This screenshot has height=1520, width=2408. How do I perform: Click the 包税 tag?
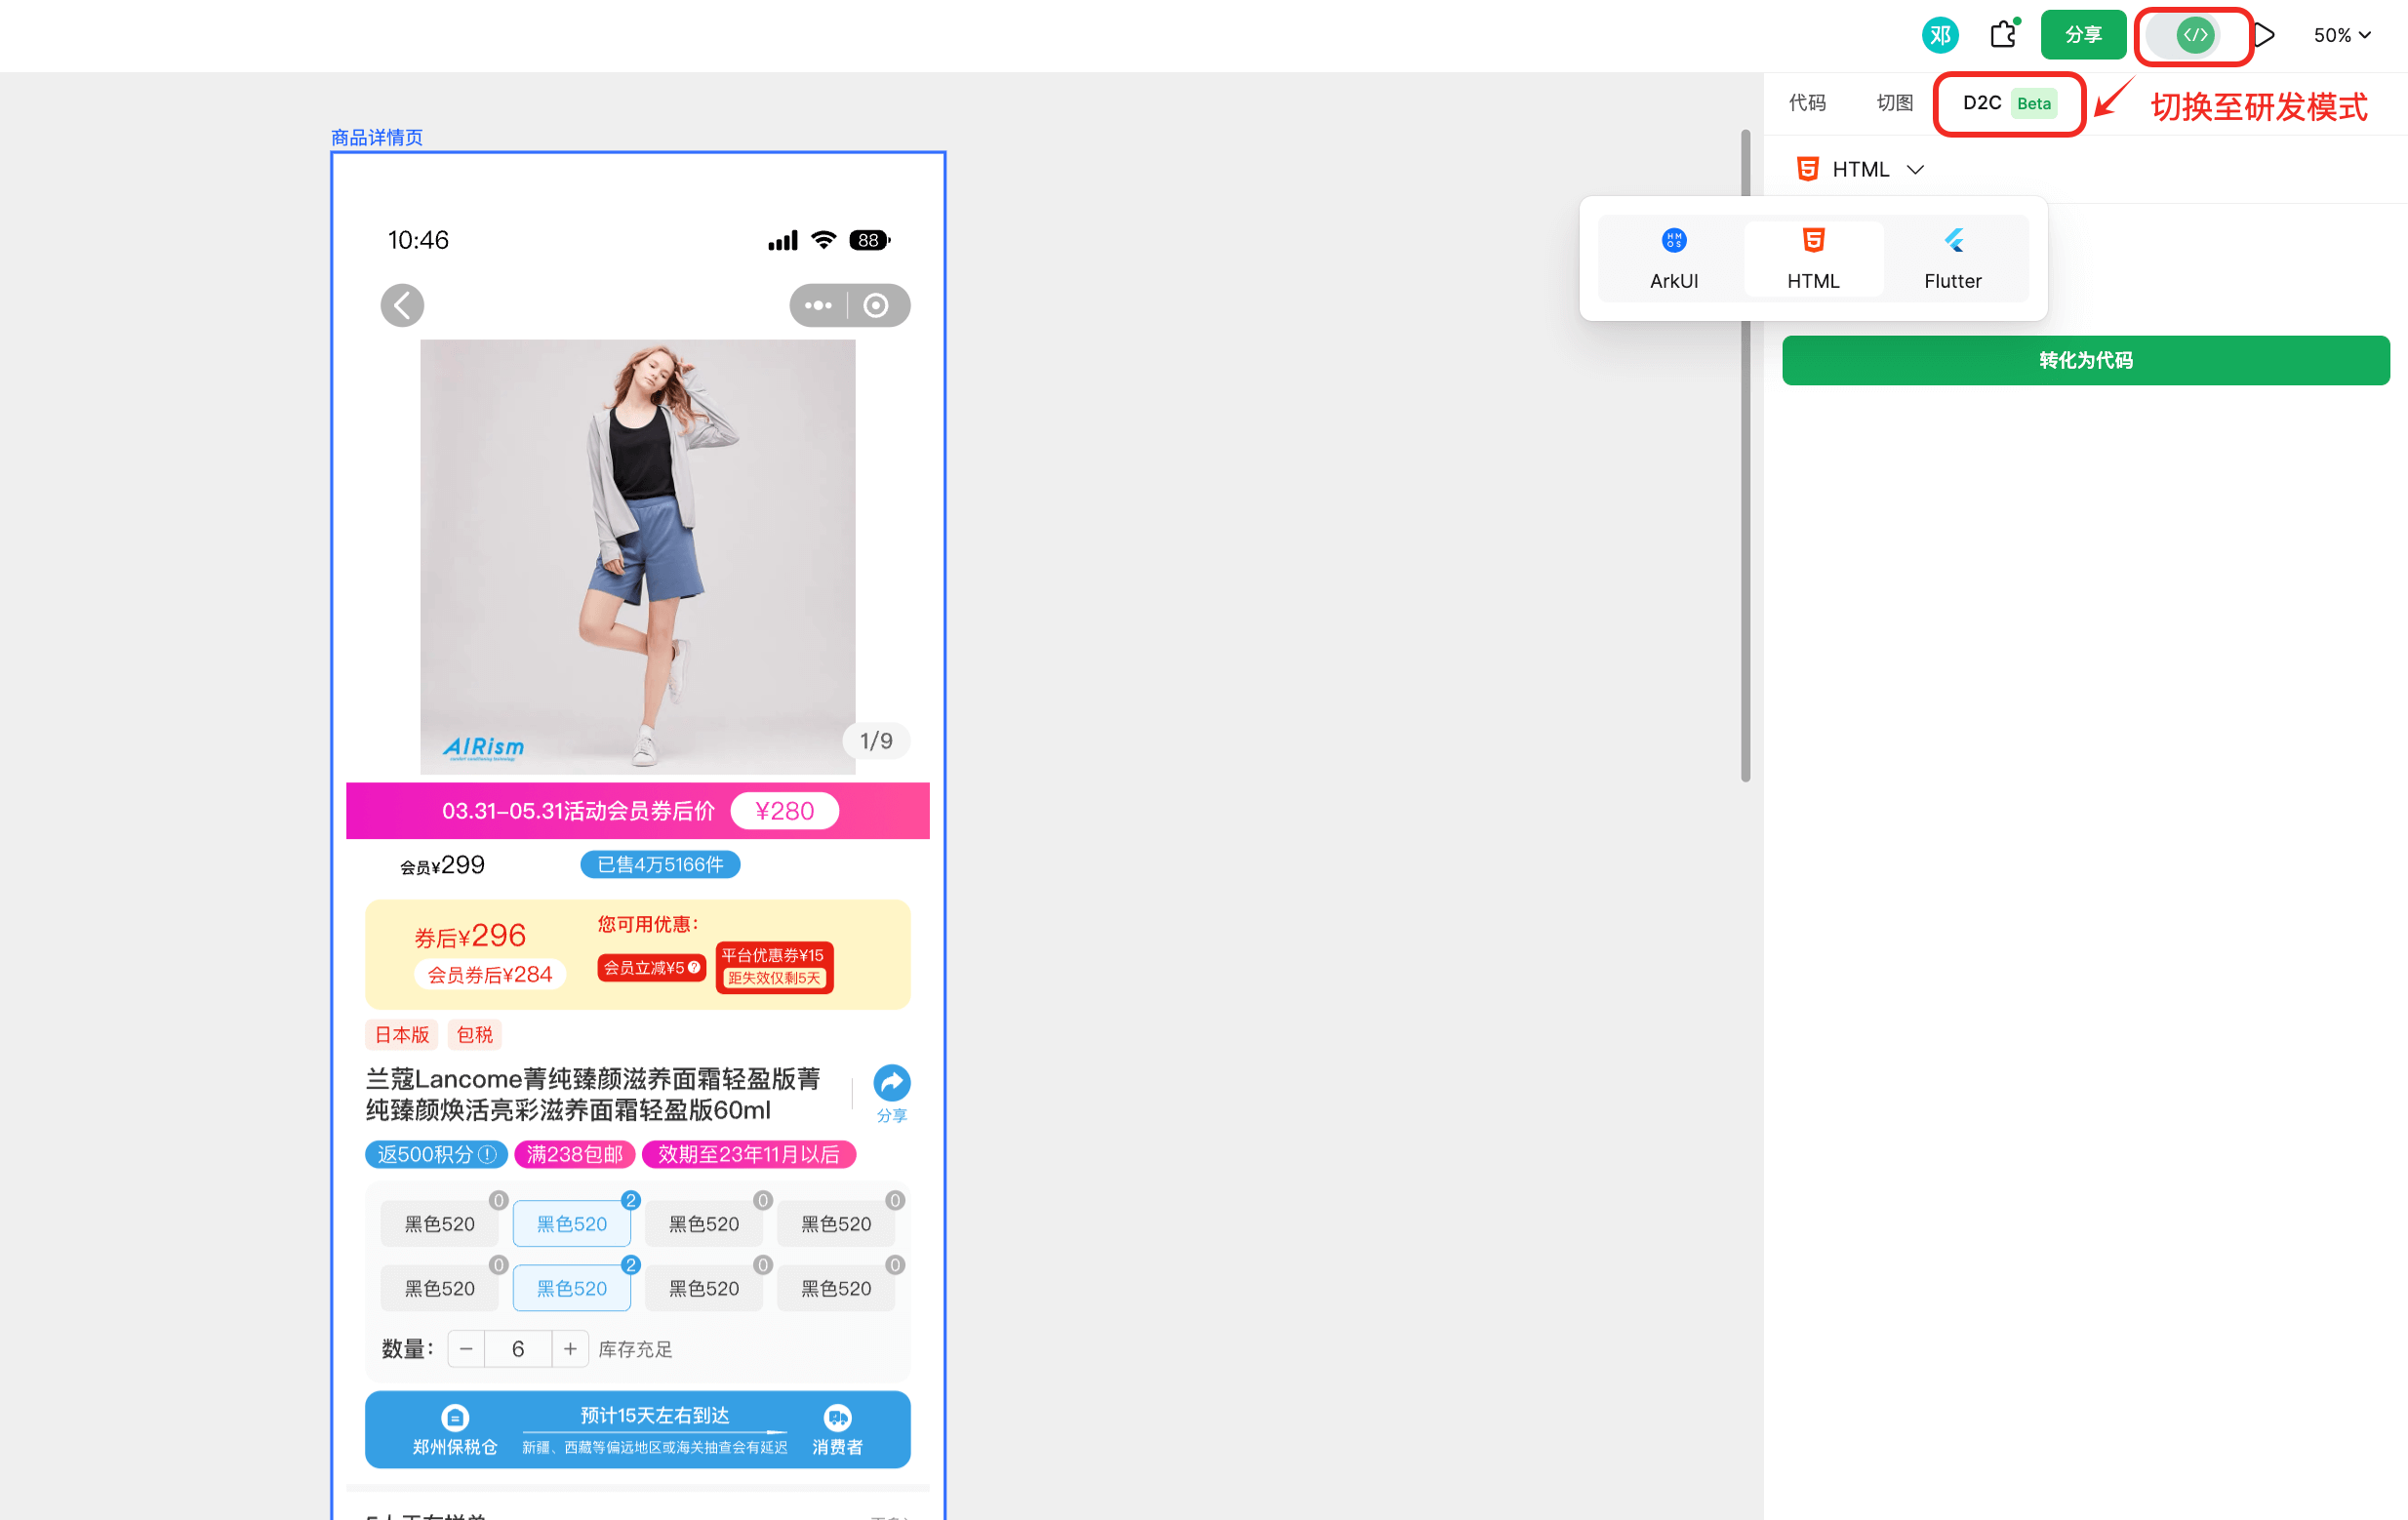tap(475, 1035)
